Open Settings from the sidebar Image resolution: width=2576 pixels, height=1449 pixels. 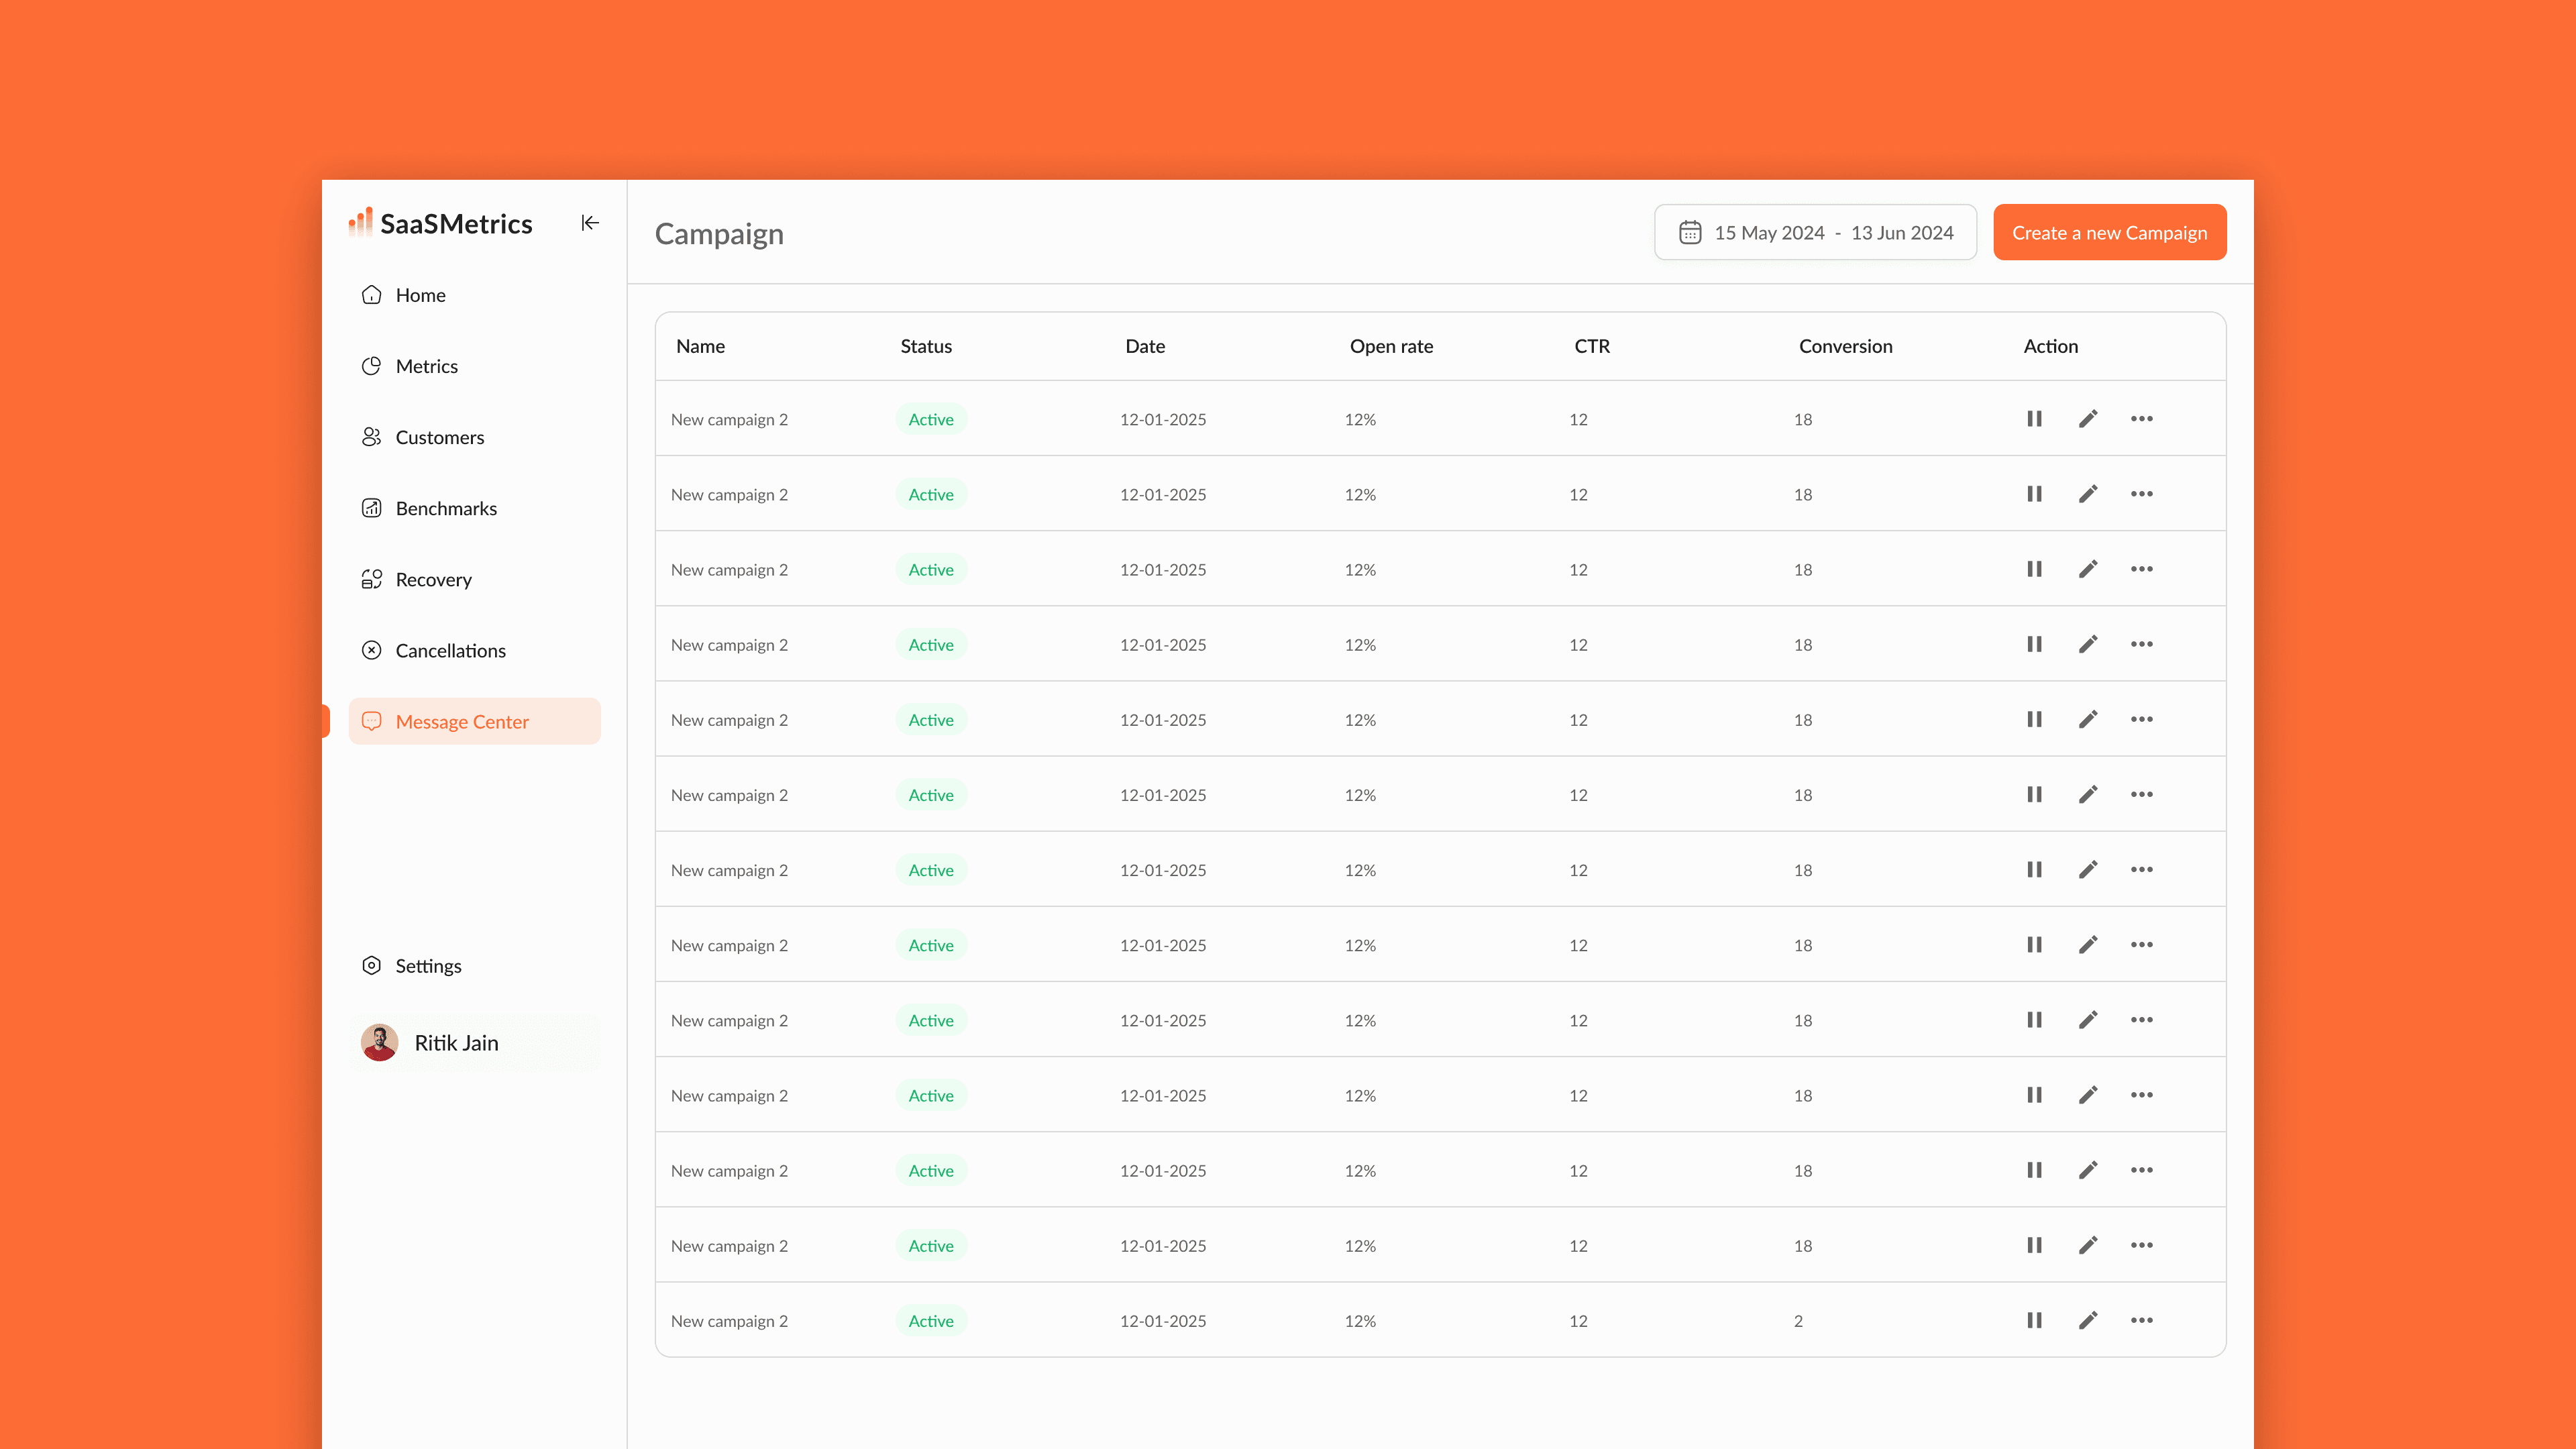click(x=427, y=965)
